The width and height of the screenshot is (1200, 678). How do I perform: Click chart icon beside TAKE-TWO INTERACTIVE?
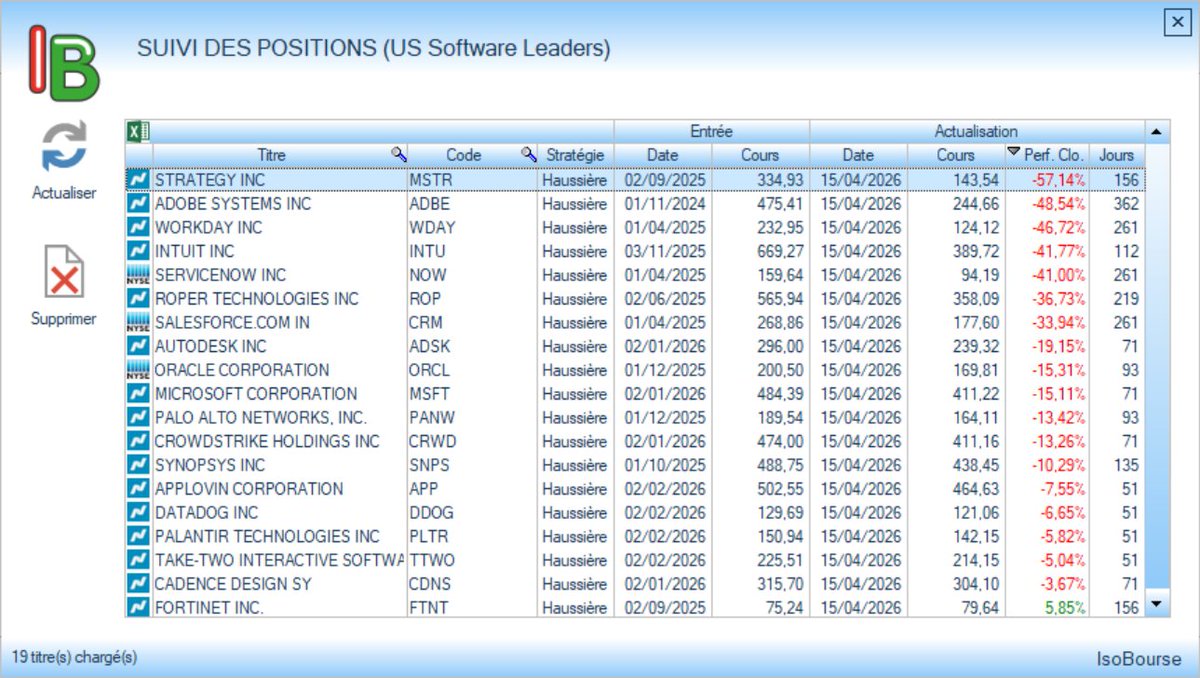(138, 560)
